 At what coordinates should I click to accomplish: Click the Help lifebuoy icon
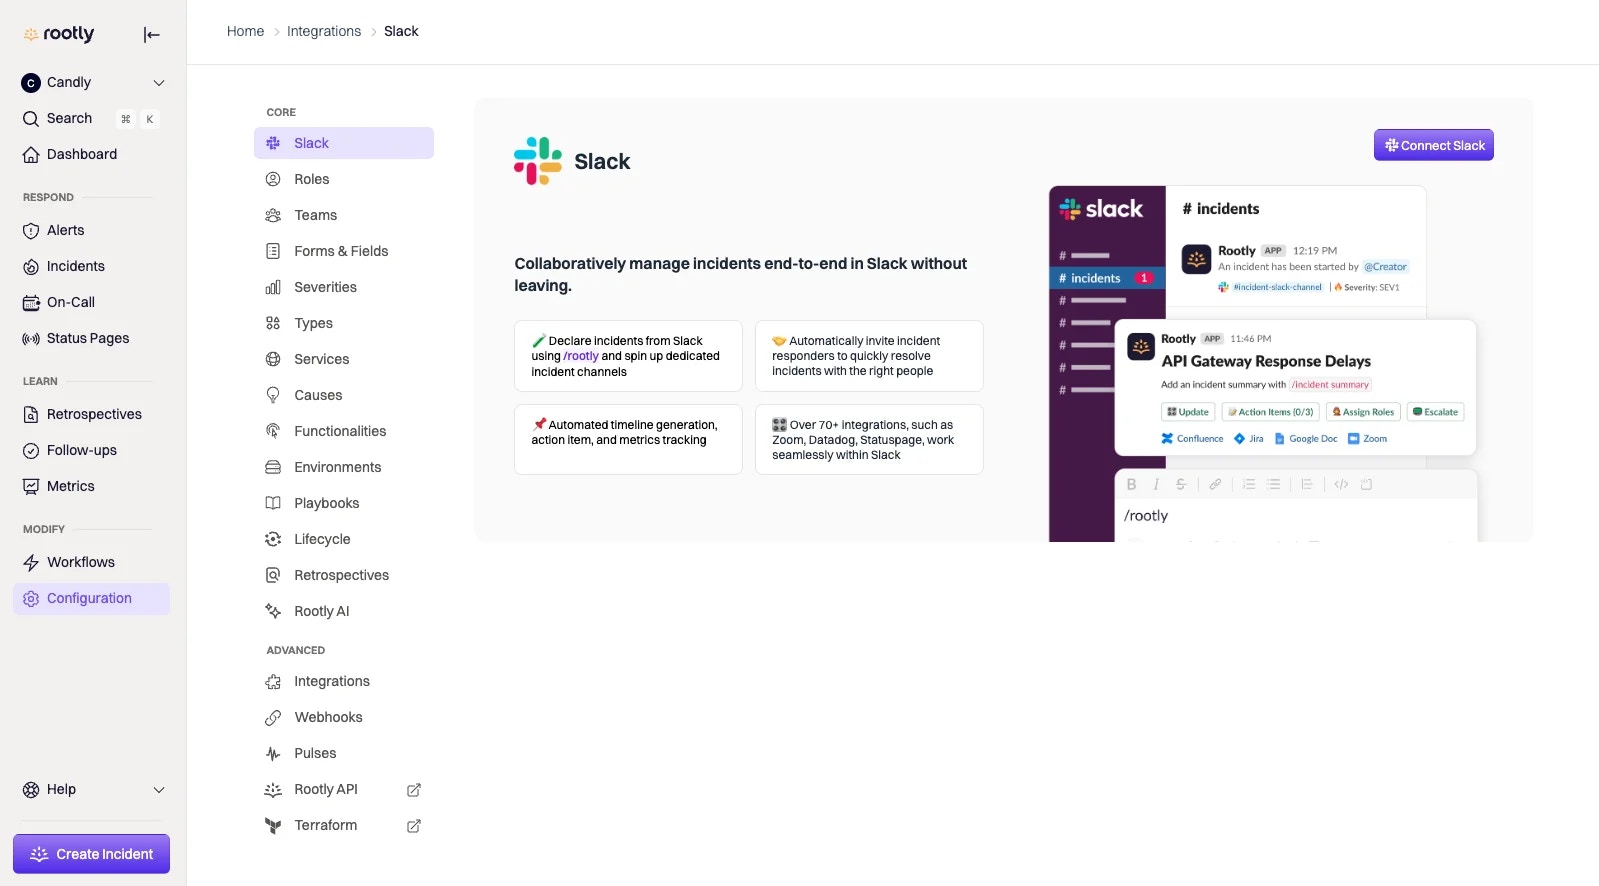pyautogui.click(x=31, y=790)
